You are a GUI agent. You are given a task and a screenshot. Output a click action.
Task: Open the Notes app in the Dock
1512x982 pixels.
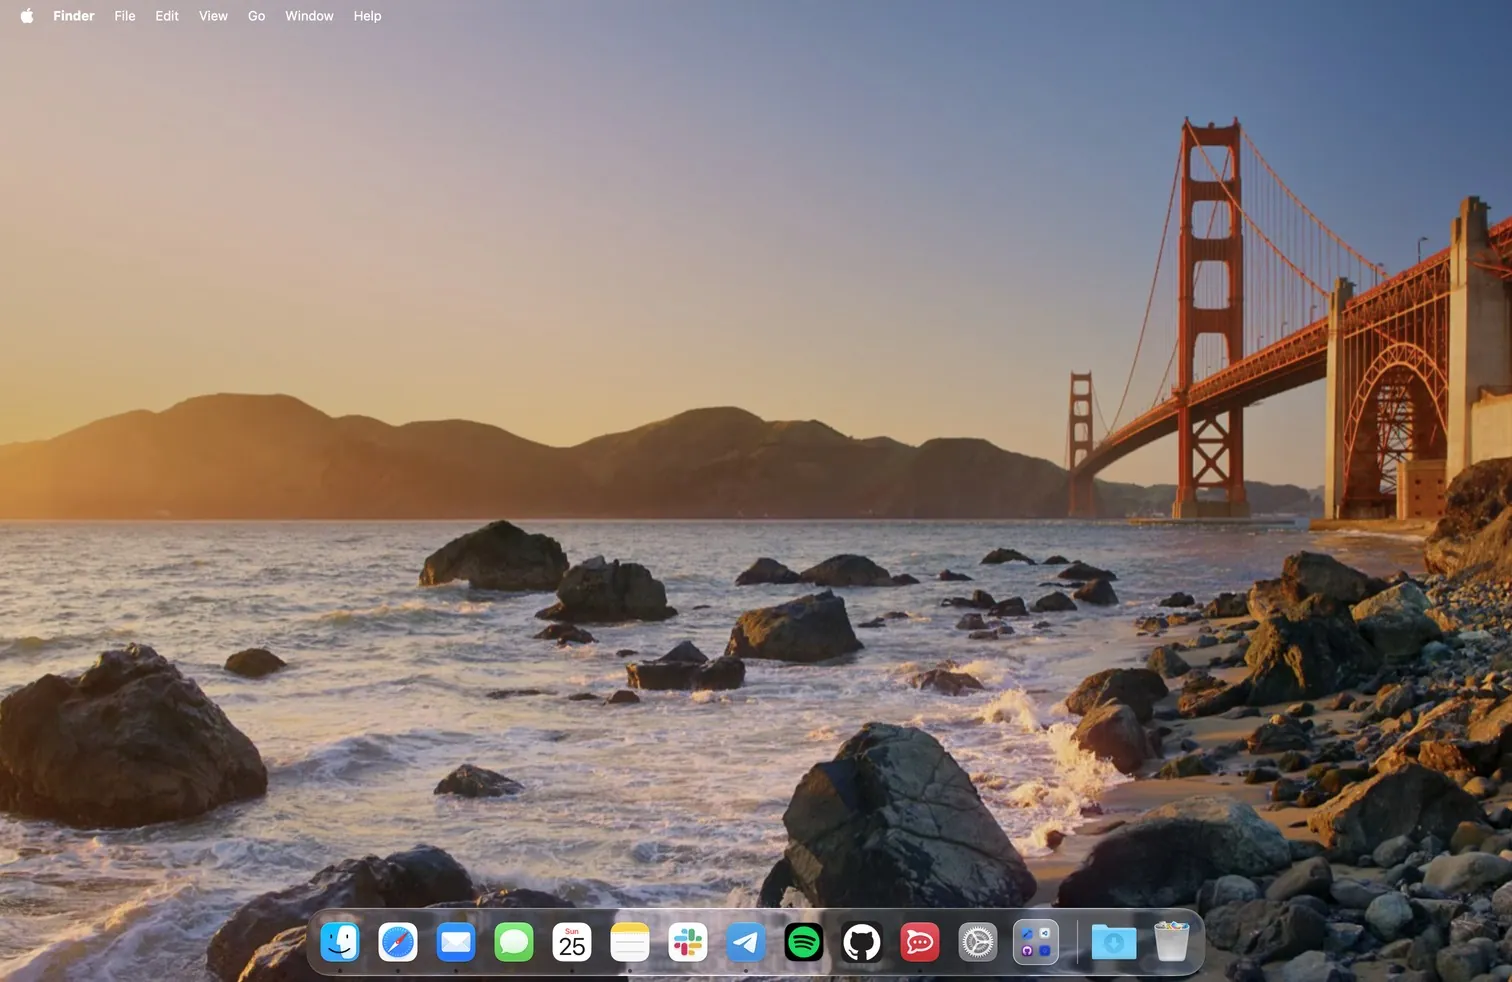coord(630,942)
